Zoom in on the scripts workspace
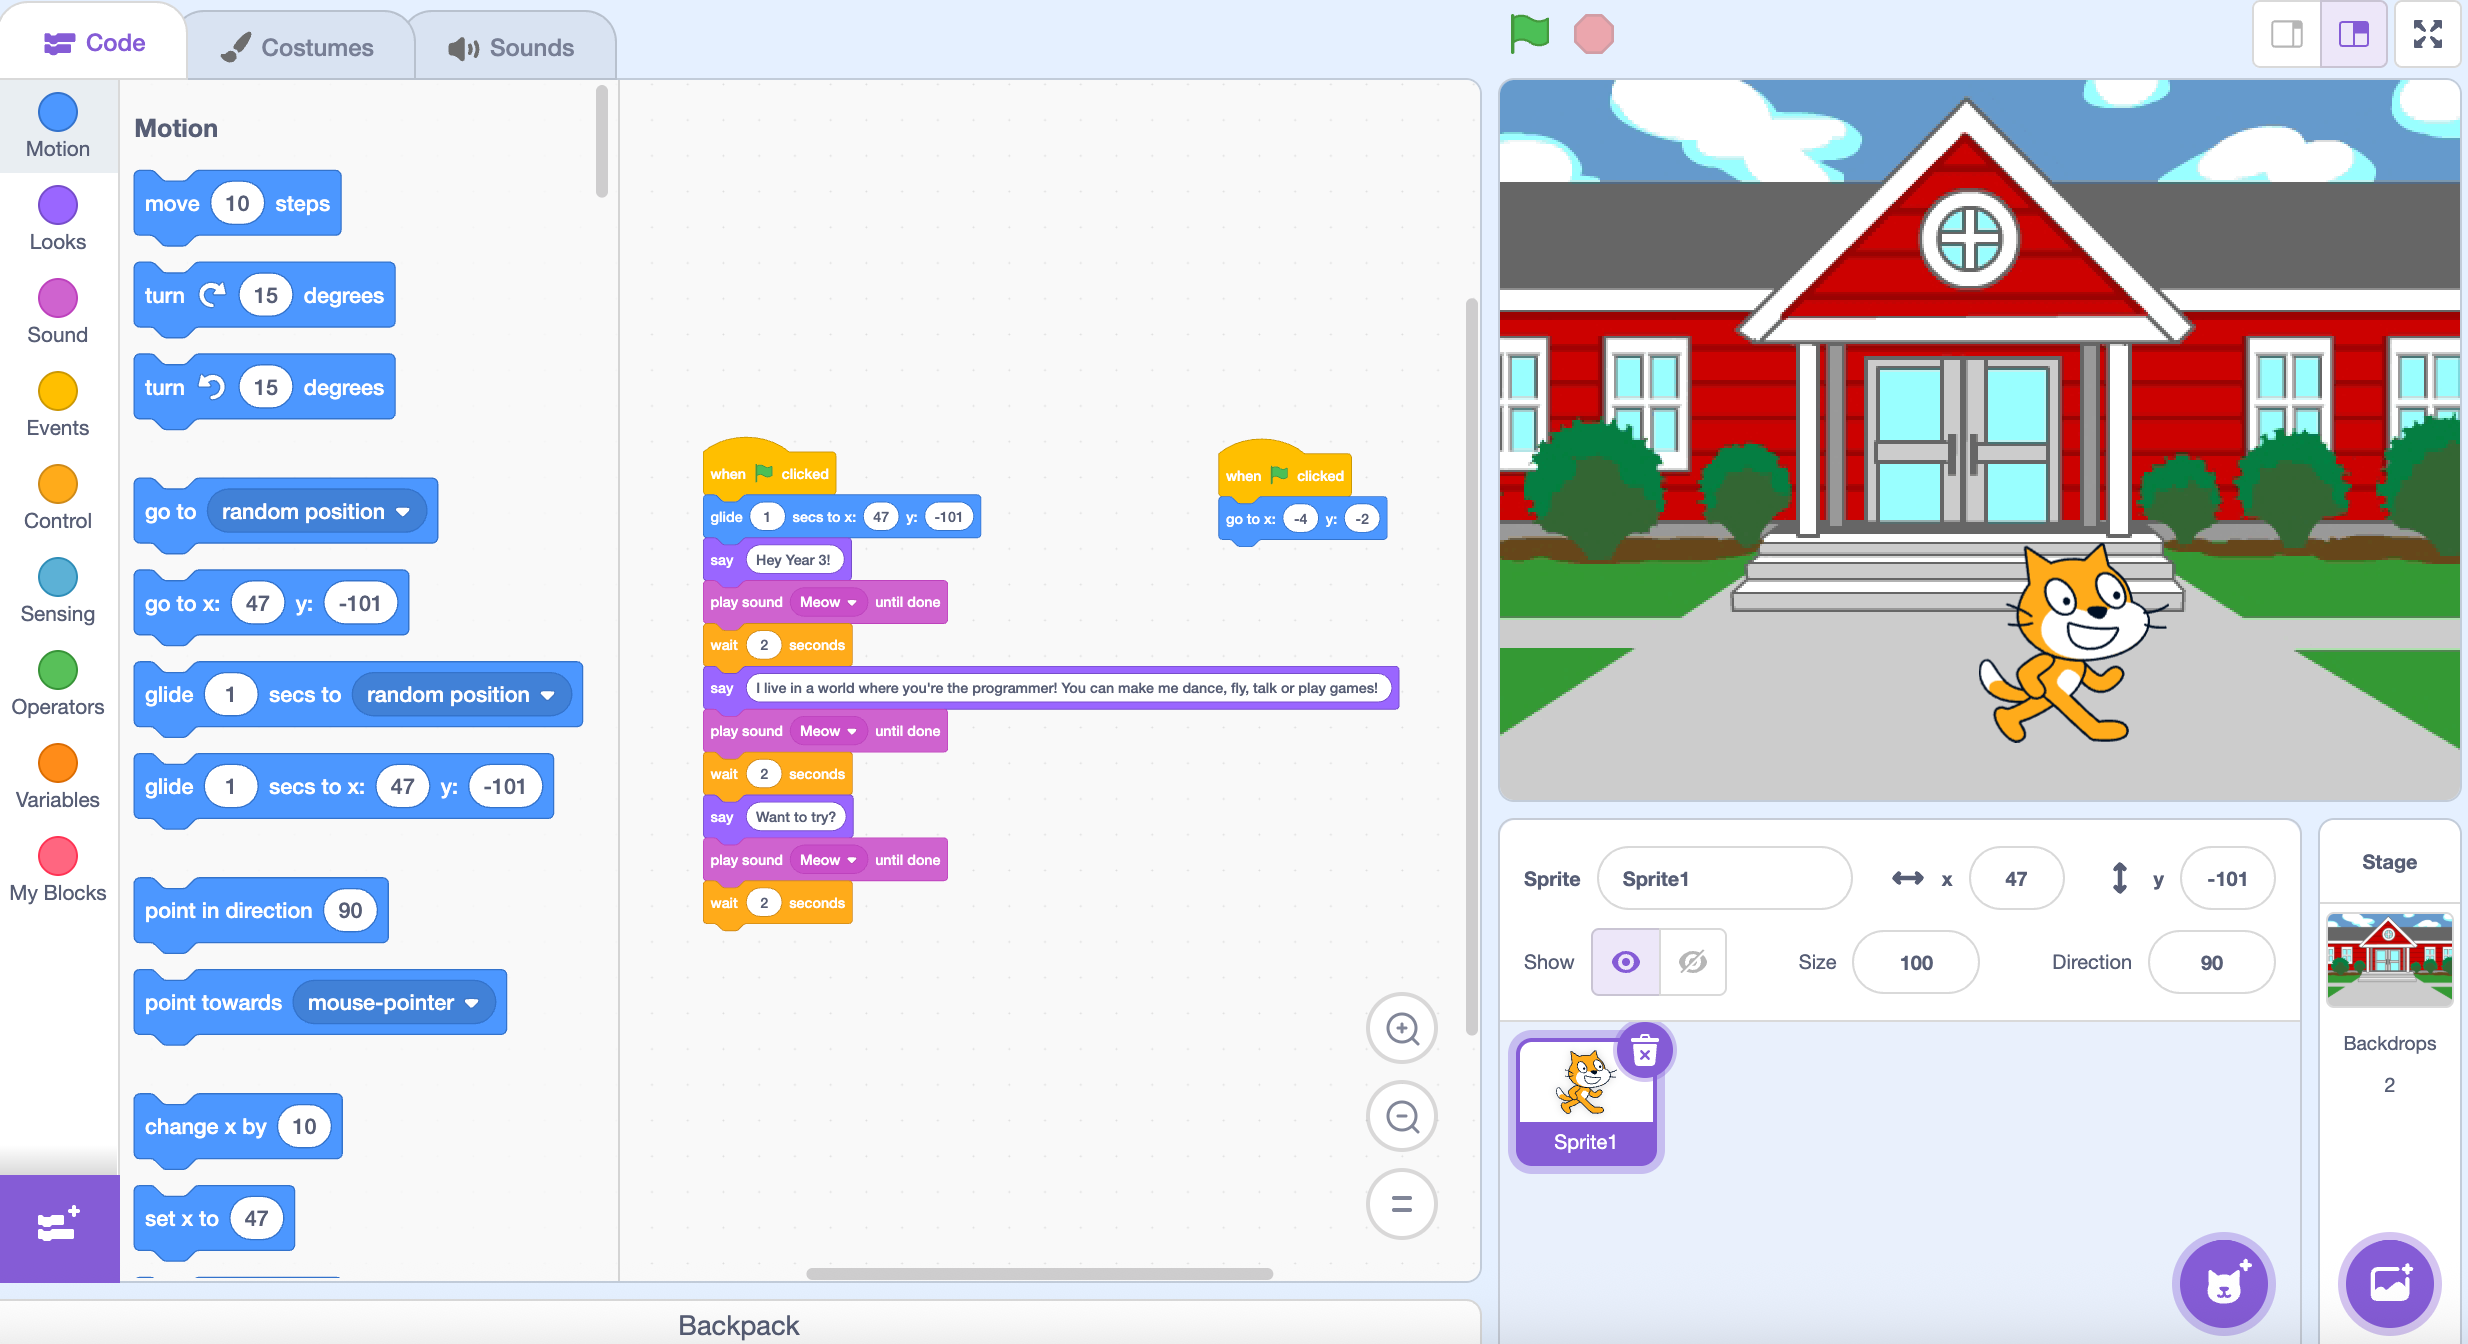The height and width of the screenshot is (1344, 2468). coord(1402,1029)
